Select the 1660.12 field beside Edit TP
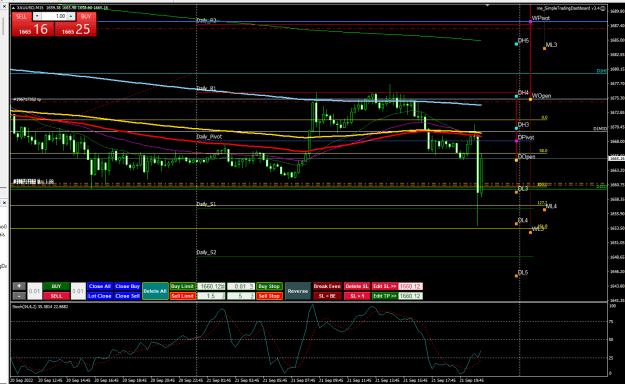 (x=410, y=296)
